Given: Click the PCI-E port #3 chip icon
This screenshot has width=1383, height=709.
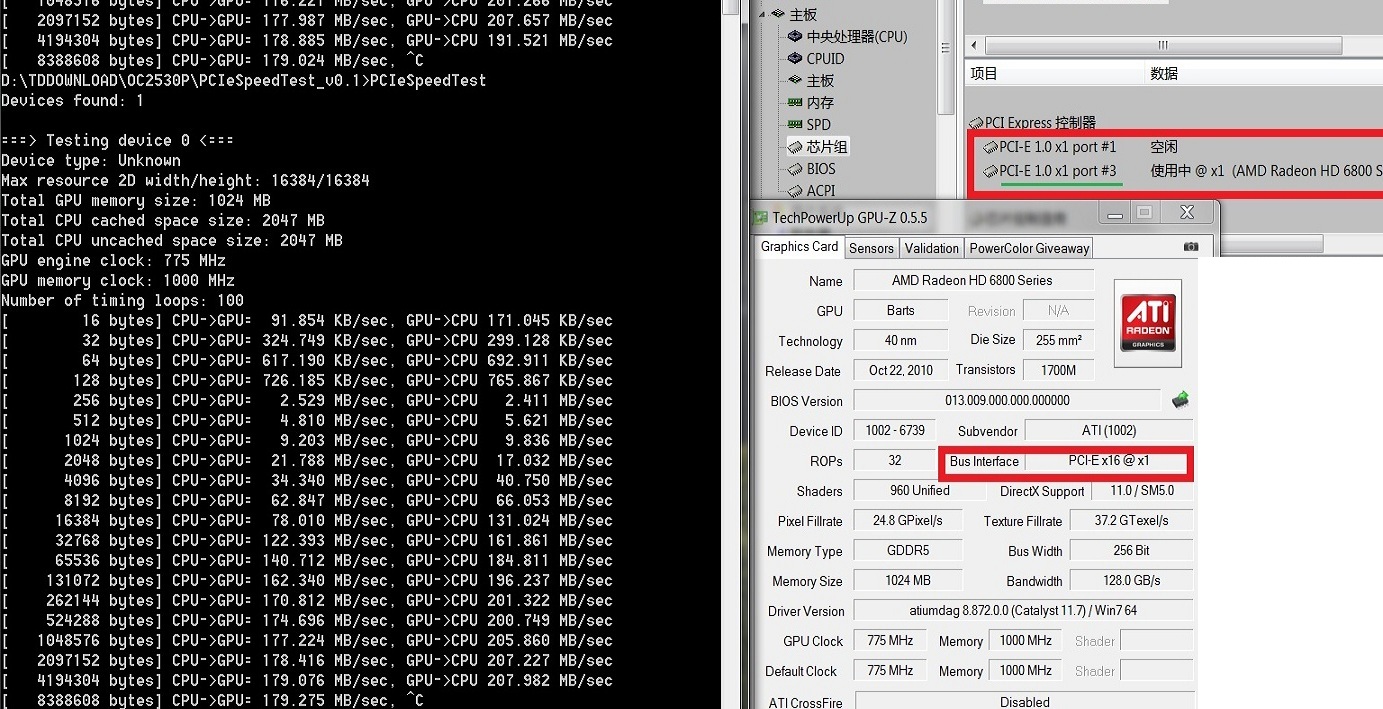Looking at the screenshot, I should coord(990,171).
